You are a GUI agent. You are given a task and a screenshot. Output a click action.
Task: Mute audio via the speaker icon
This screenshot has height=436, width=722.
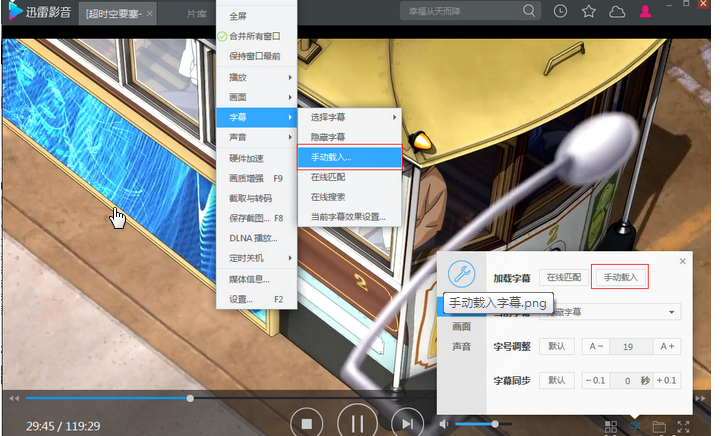point(445,424)
